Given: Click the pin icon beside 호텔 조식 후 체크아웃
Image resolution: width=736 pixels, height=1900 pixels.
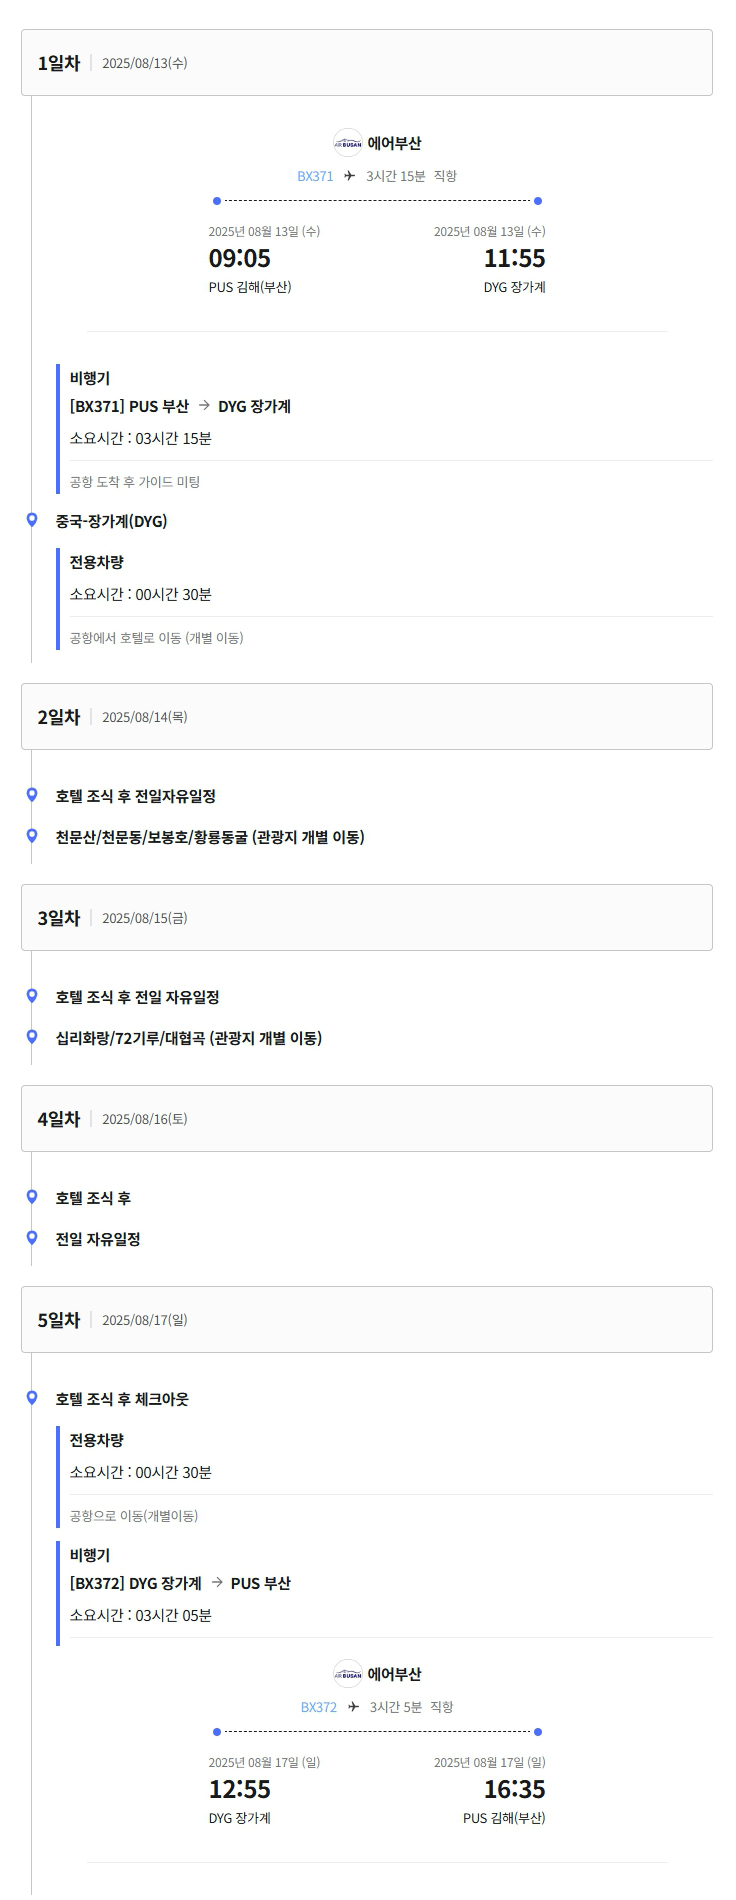Looking at the screenshot, I should (x=32, y=1398).
